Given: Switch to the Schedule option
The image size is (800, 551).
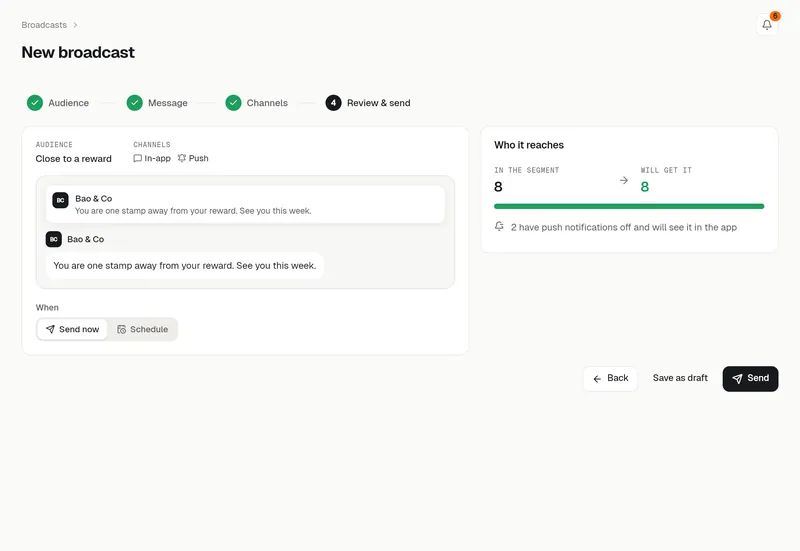Looking at the screenshot, I should tap(142, 329).
